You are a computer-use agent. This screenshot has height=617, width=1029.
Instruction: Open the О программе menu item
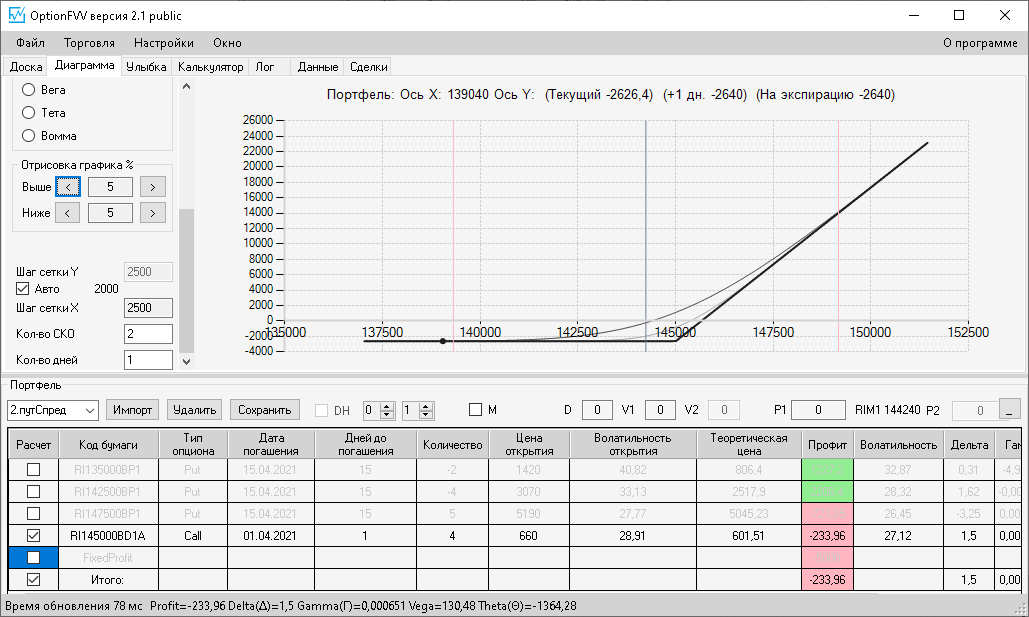(980, 43)
